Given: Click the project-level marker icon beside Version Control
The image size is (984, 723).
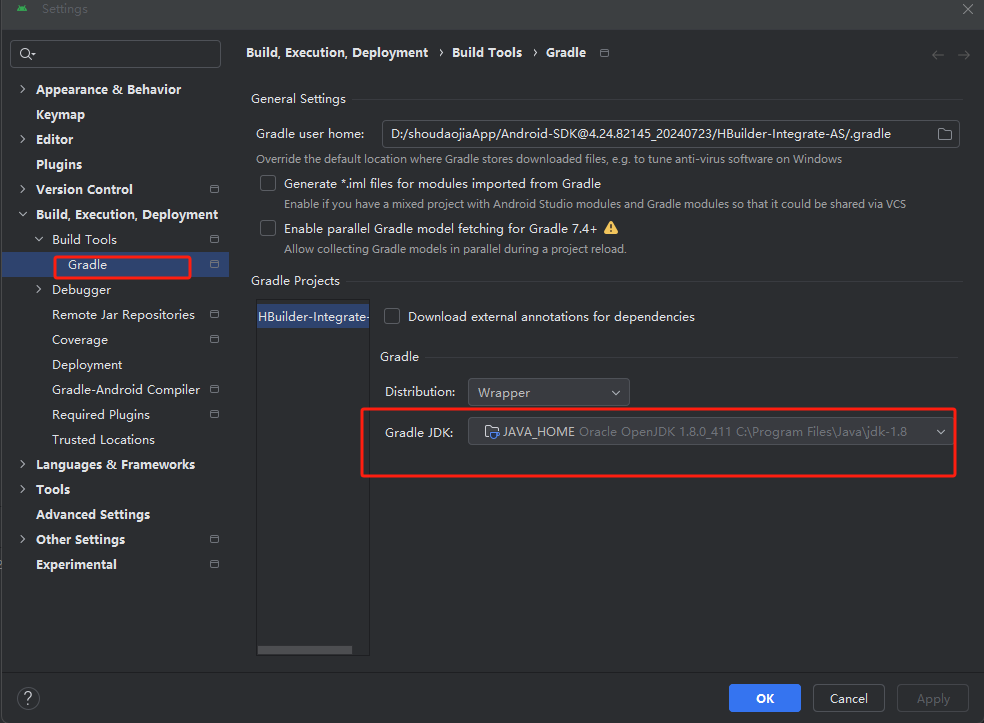Looking at the screenshot, I should click(214, 189).
